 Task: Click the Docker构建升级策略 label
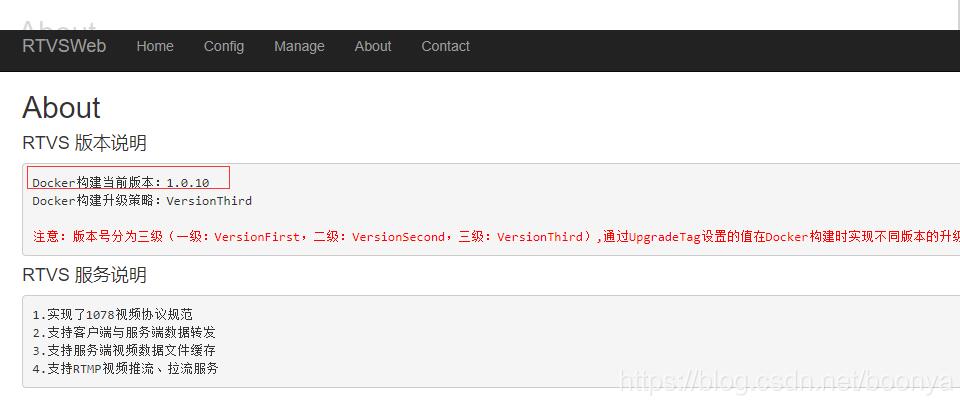click(x=96, y=201)
